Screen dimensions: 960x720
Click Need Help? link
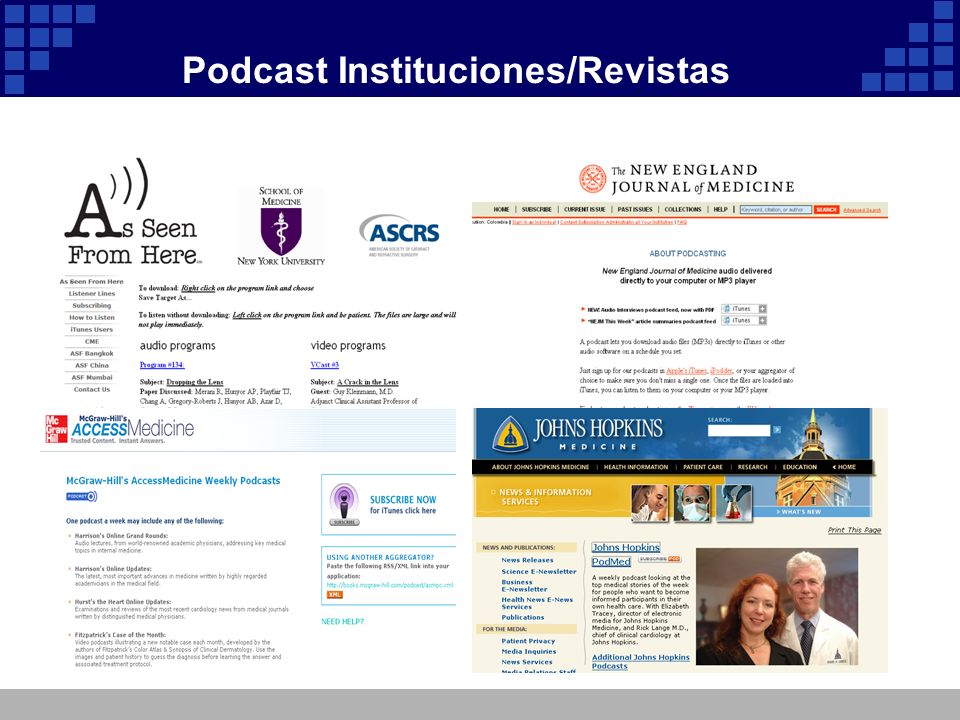click(x=342, y=621)
